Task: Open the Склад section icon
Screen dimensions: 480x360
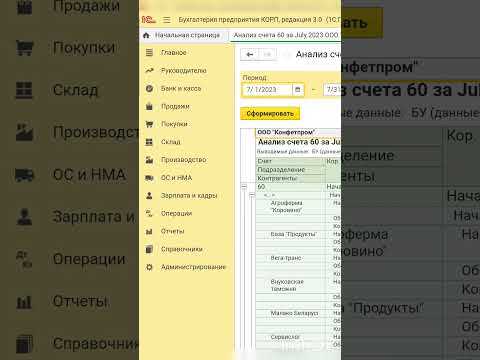Action: (x=149, y=142)
